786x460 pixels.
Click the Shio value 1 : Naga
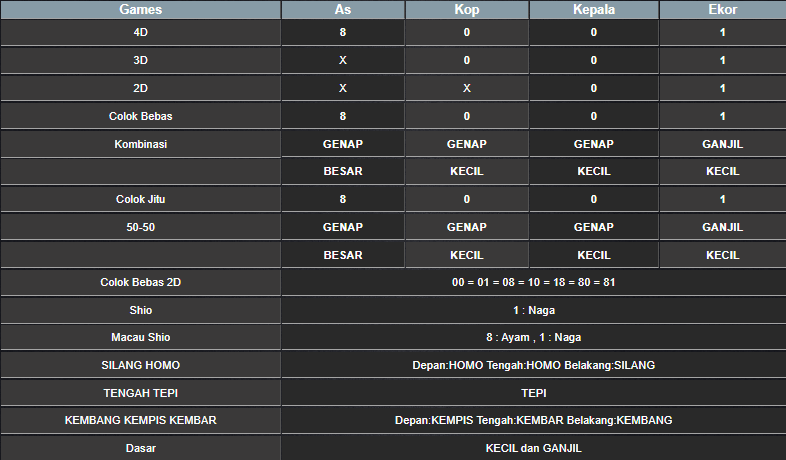coord(533,311)
